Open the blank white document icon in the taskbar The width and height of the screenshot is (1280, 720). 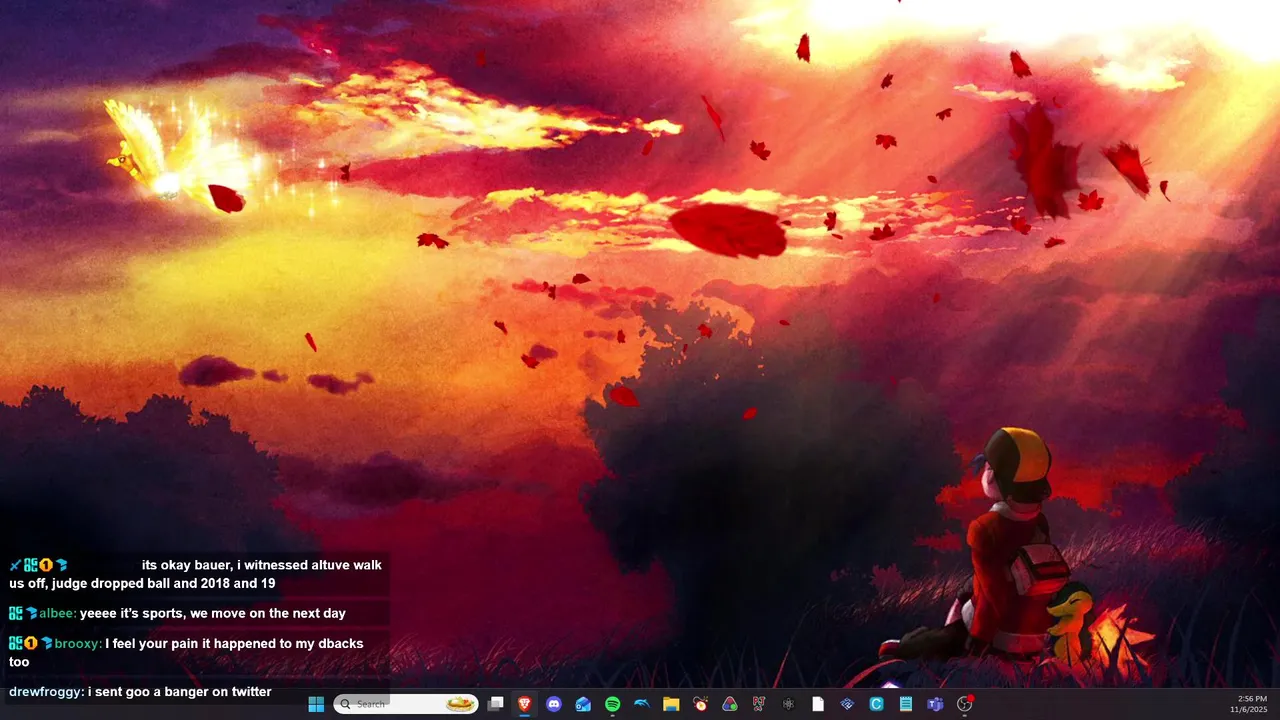tap(818, 704)
